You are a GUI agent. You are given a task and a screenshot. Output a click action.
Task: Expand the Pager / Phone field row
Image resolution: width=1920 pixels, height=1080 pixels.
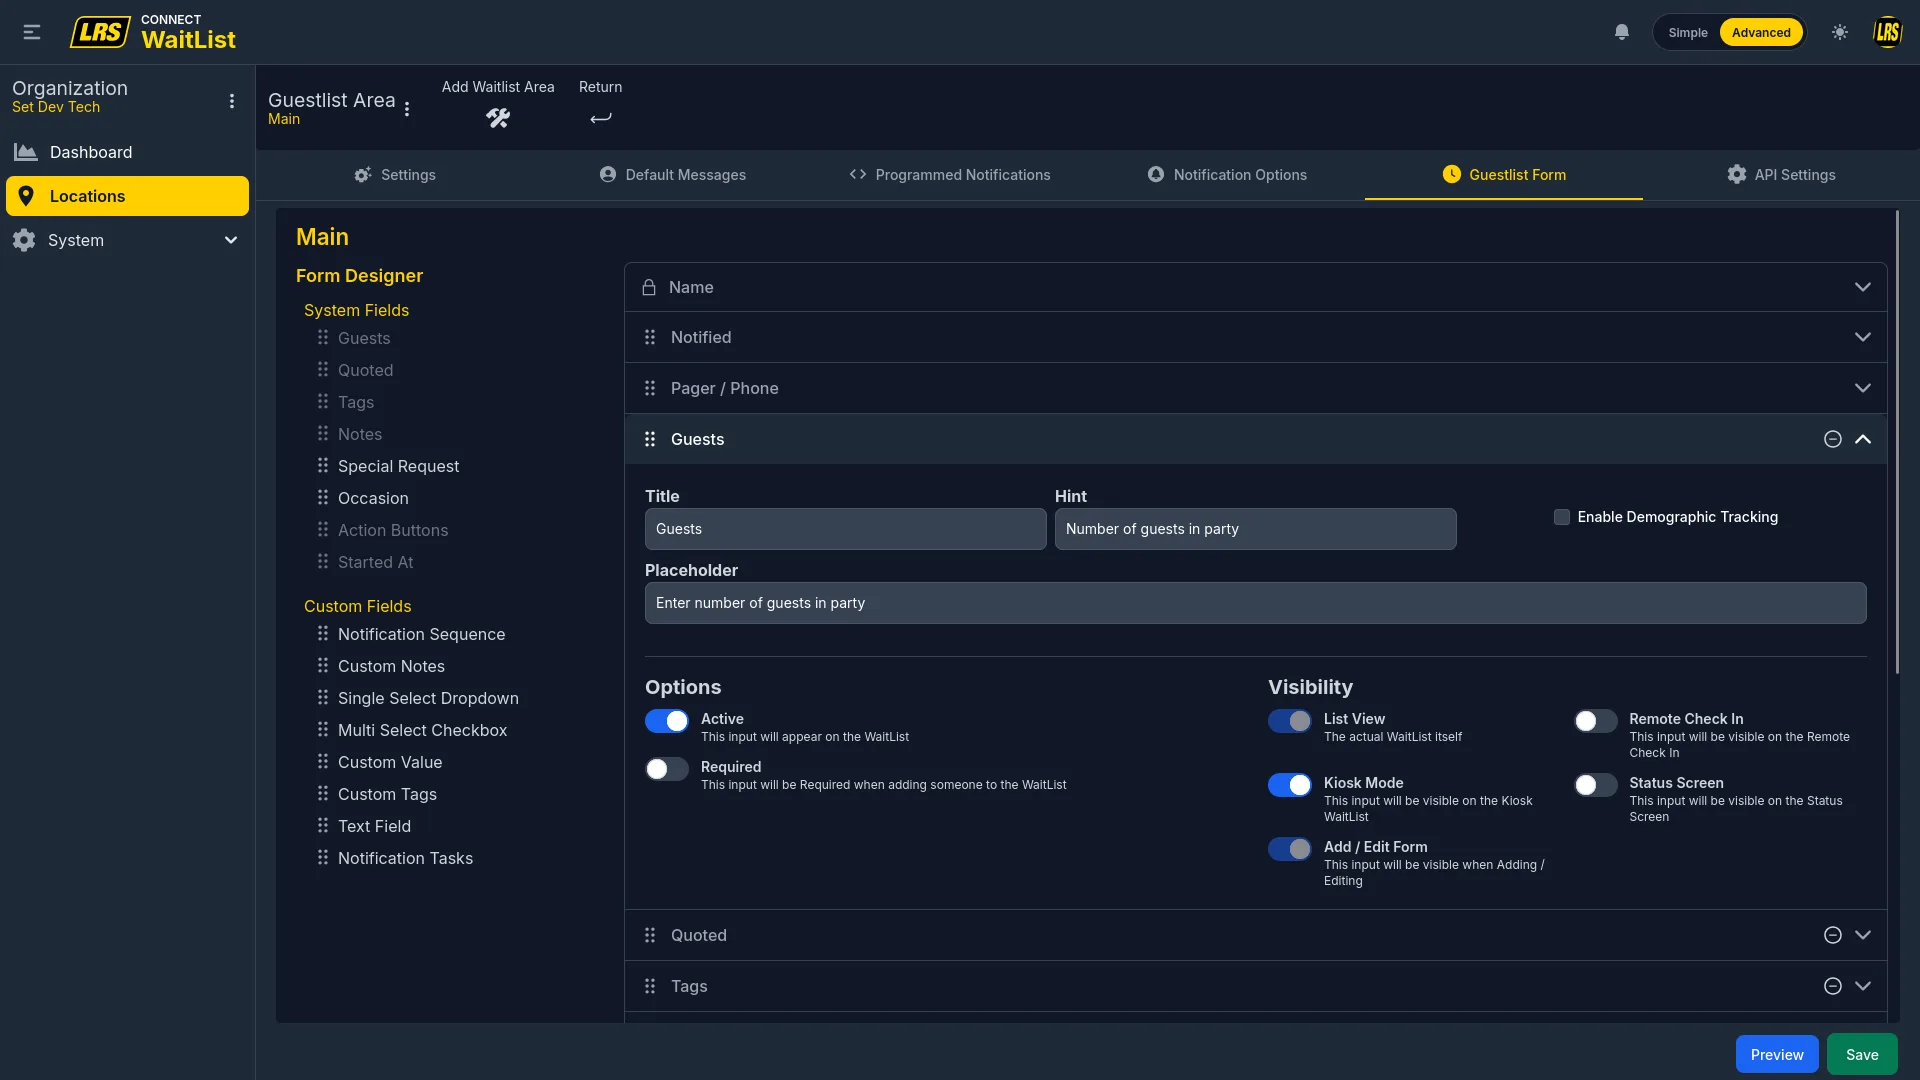(1863, 388)
